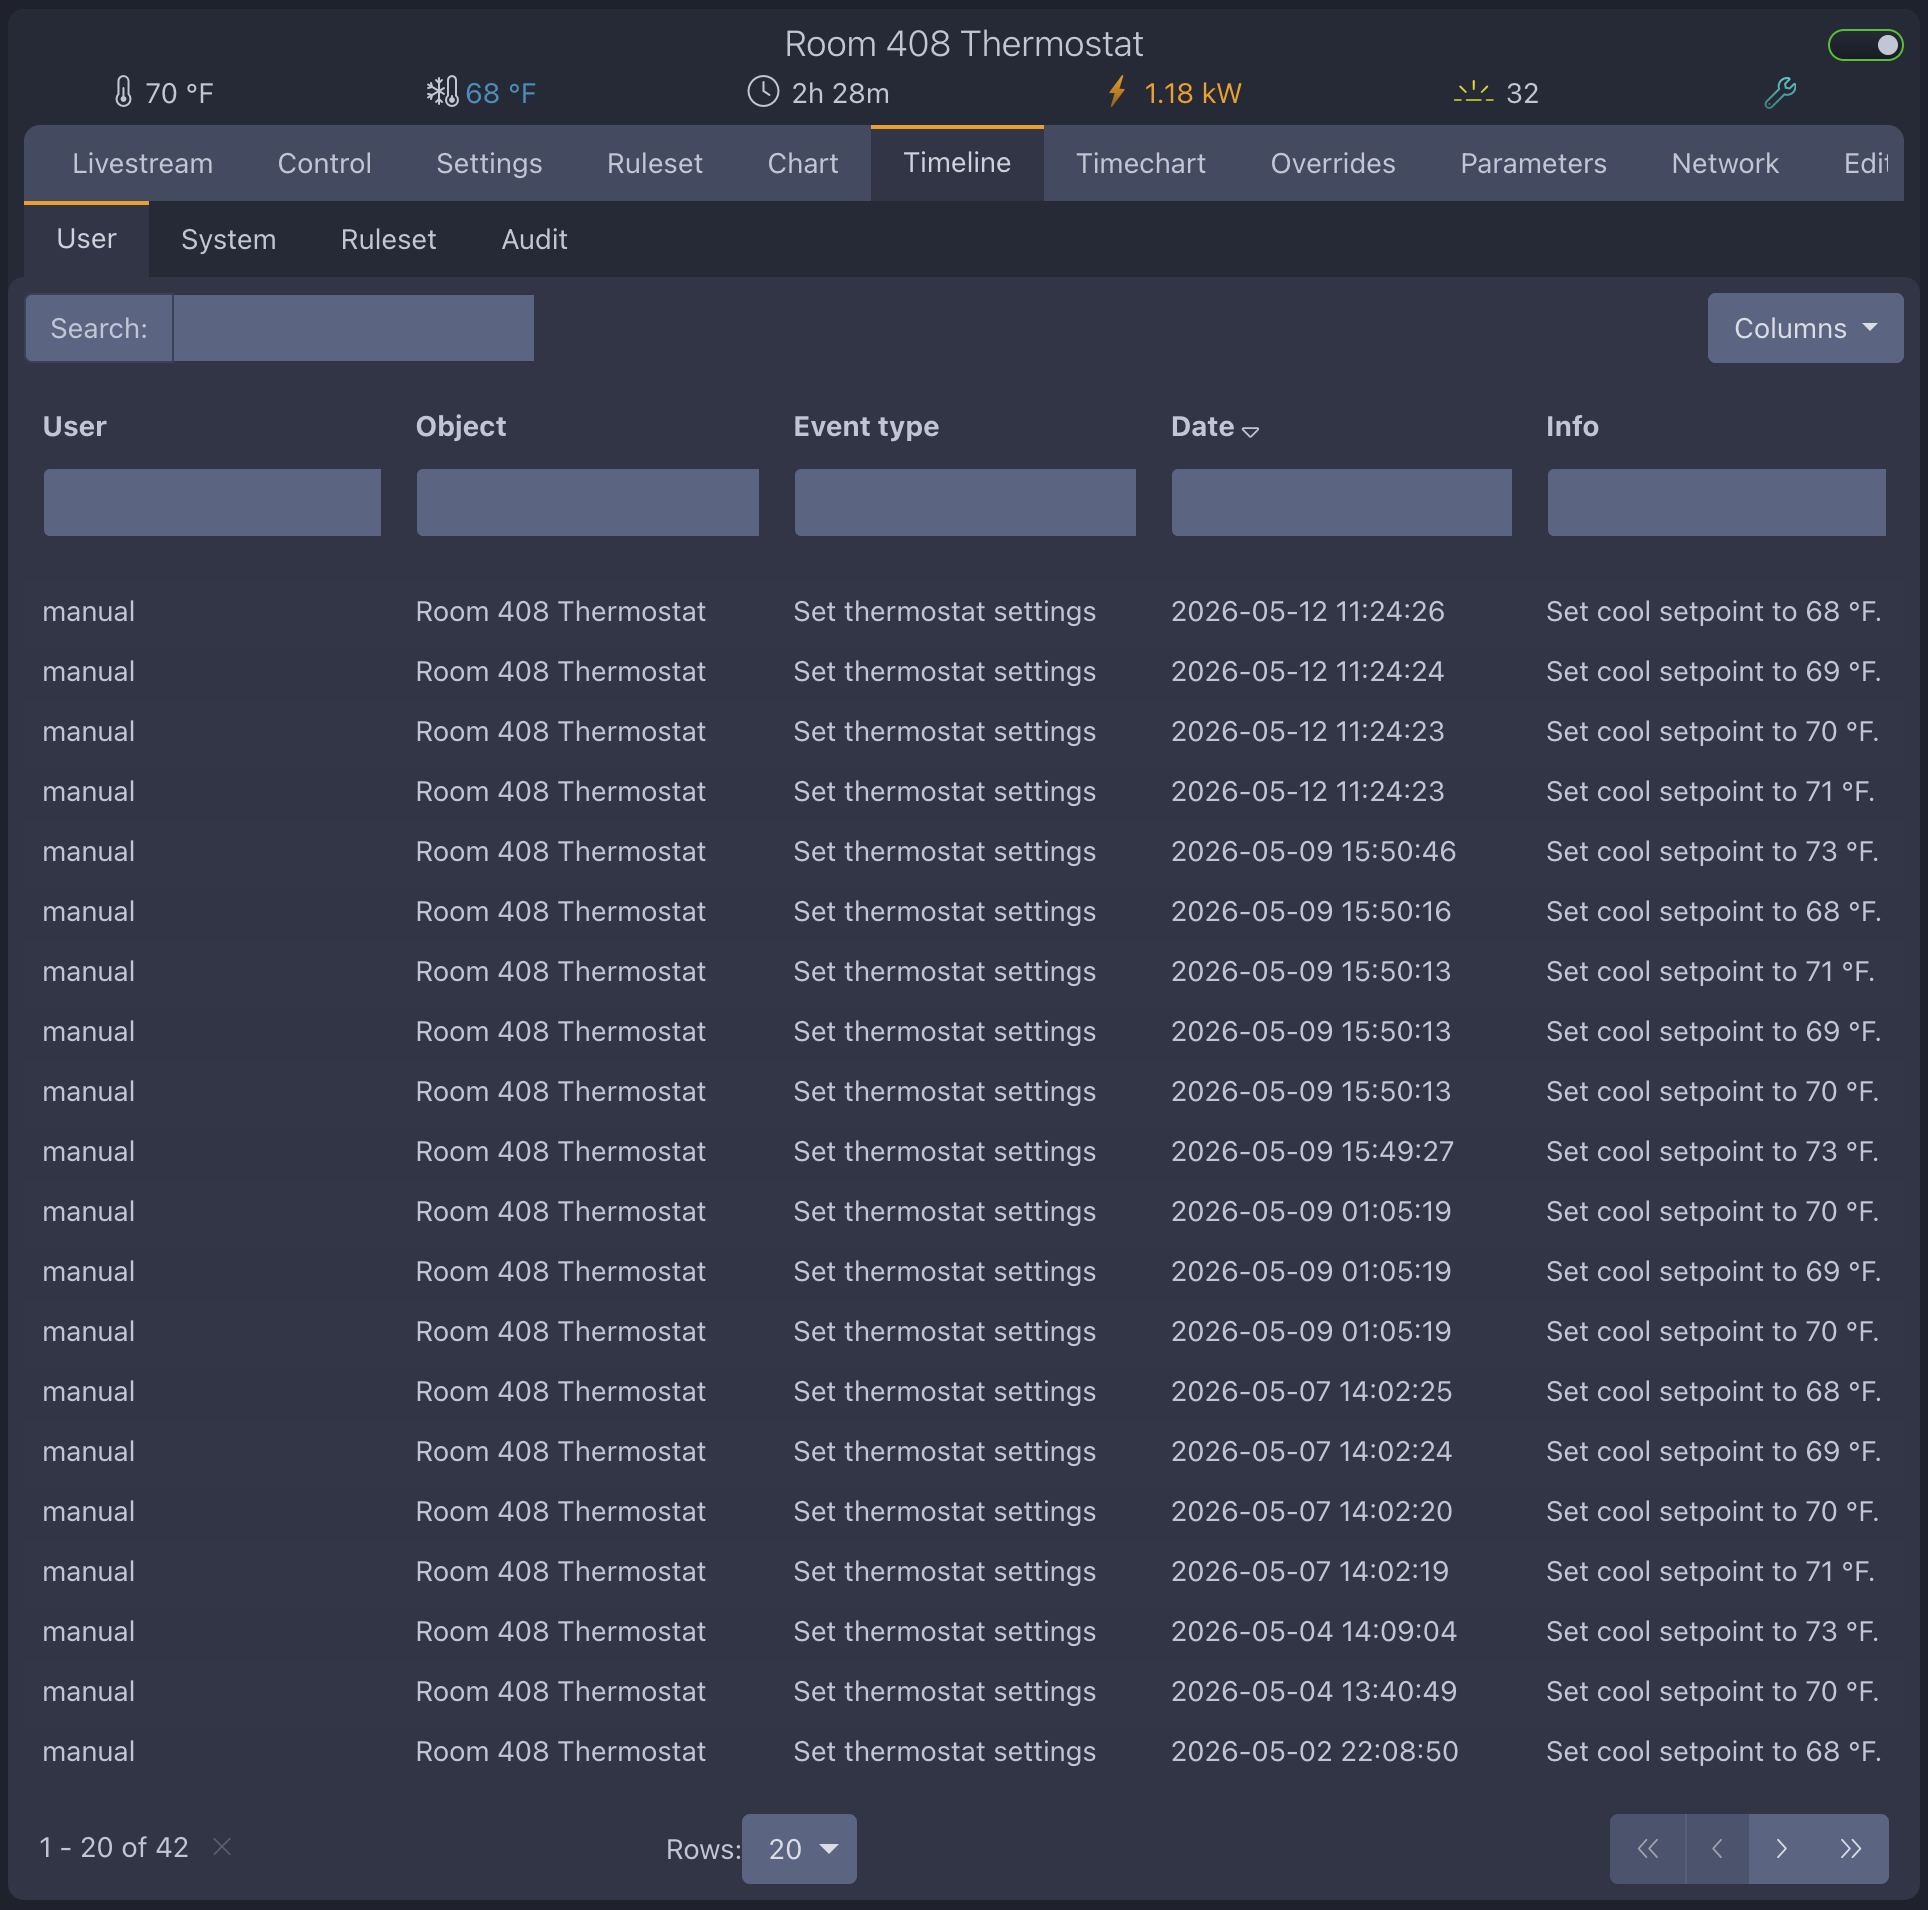Open the Settings tab

(489, 163)
